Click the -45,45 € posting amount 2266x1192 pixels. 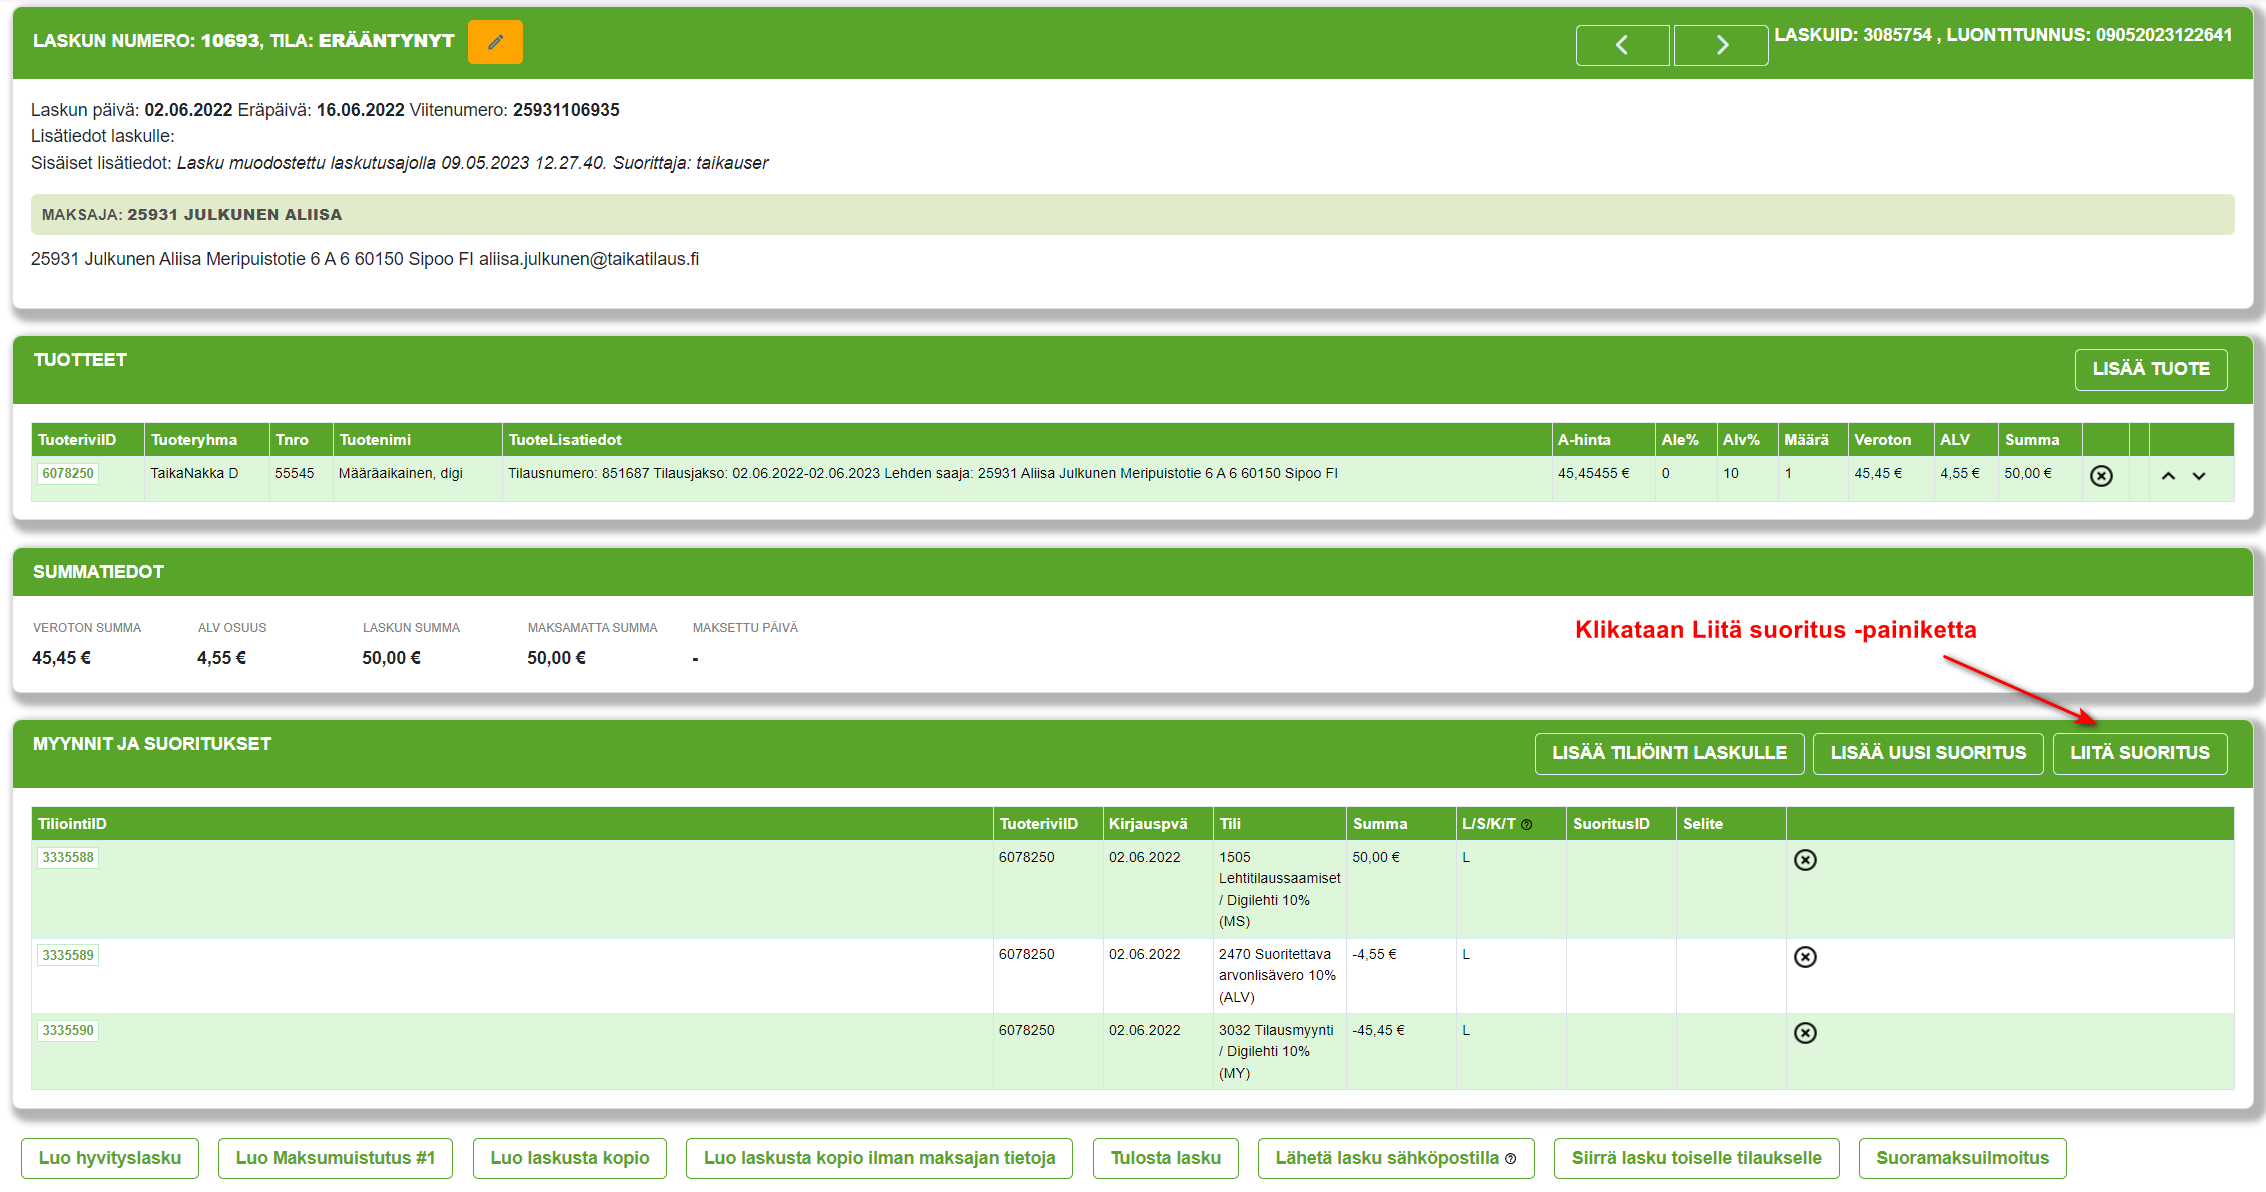click(x=1378, y=1031)
